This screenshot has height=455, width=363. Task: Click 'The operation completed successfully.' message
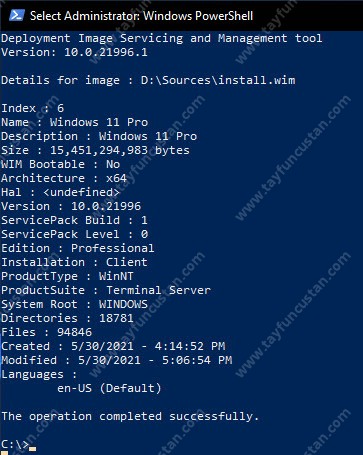130,416
